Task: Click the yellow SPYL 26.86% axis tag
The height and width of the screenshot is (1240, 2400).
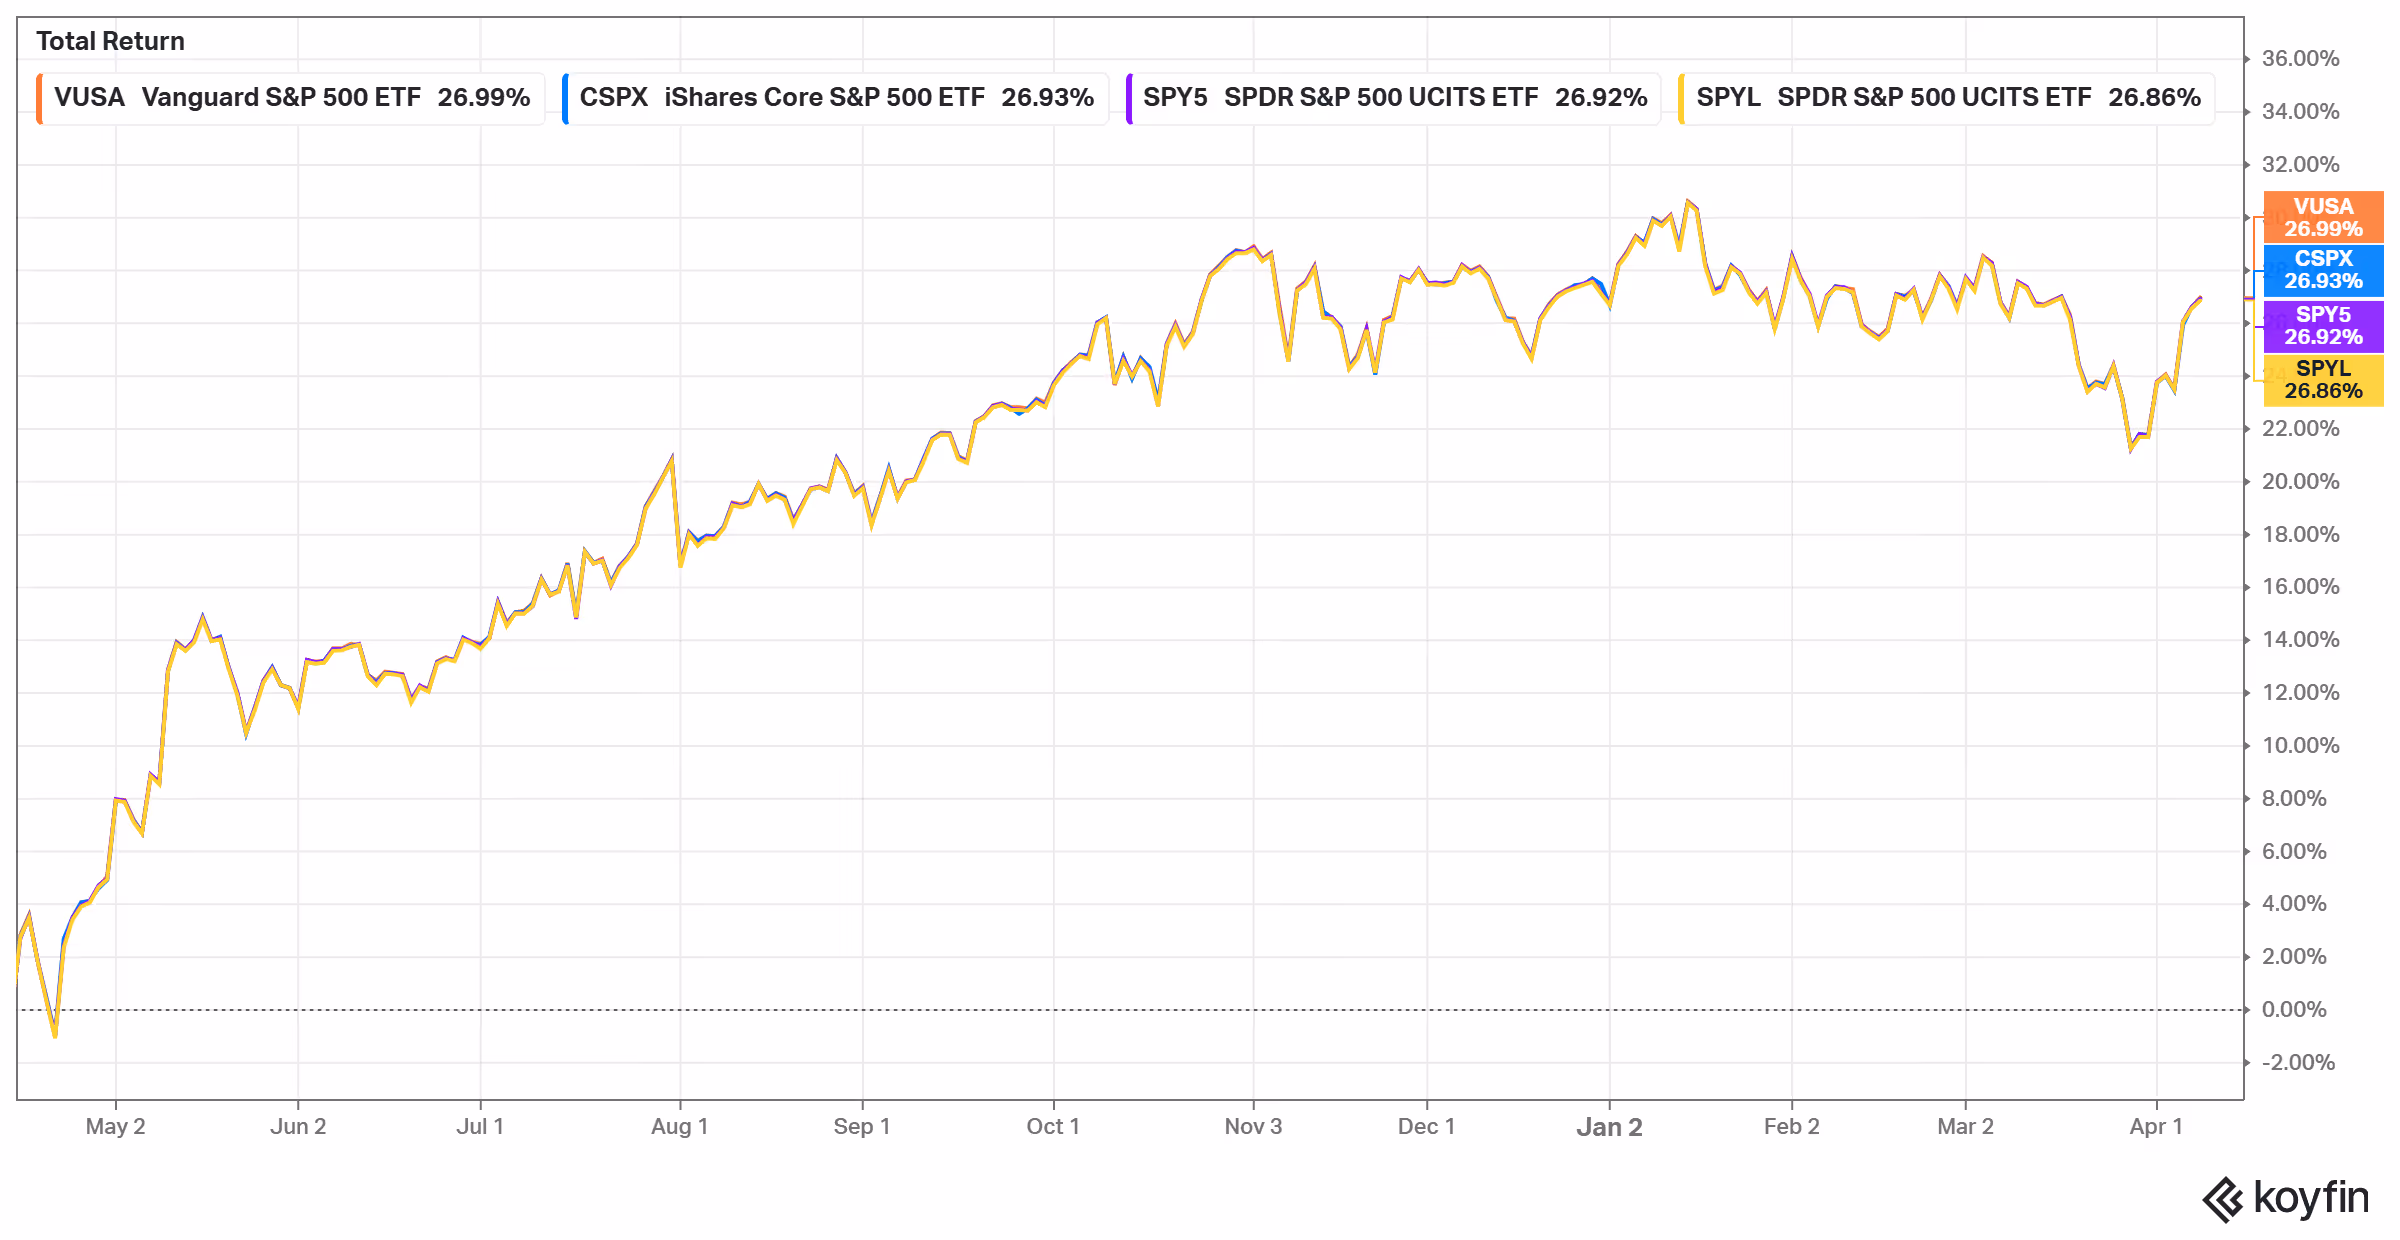Action: click(2322, 380)
